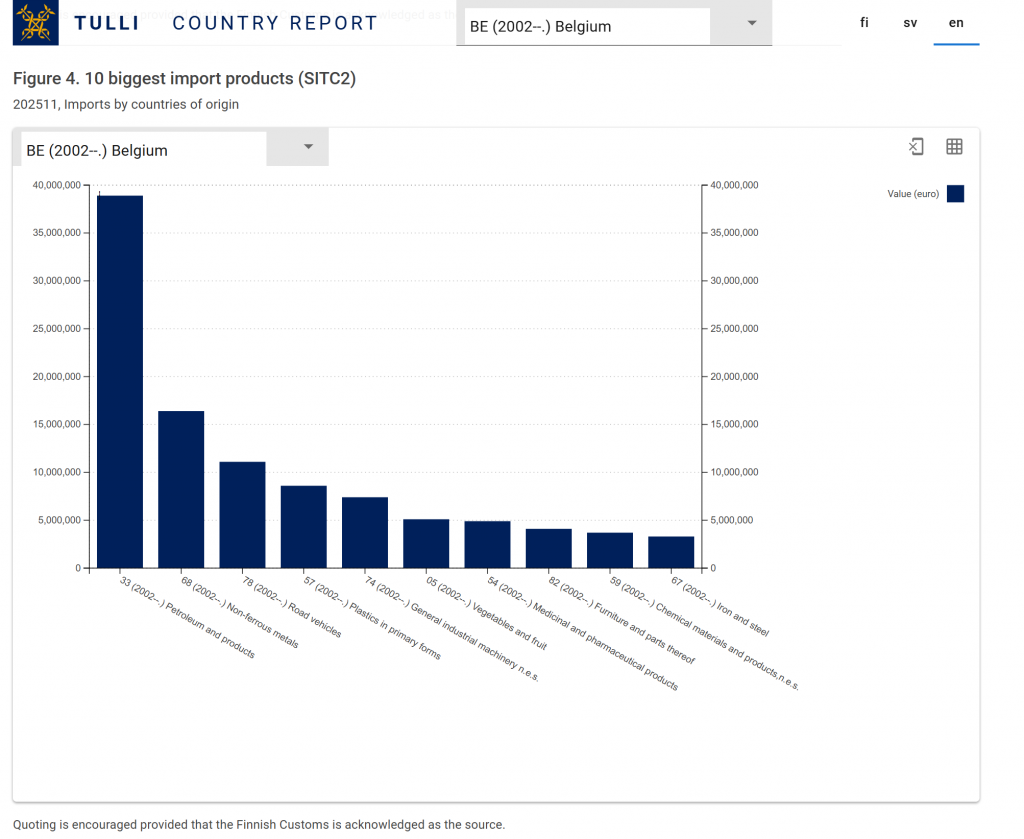Click the TULLI brand text

point(106,23)
